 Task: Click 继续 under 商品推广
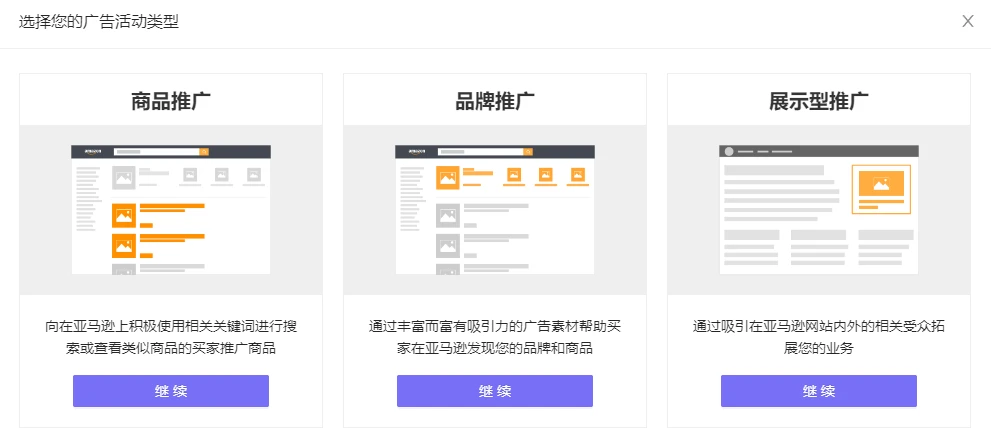(x=171, y=391)
